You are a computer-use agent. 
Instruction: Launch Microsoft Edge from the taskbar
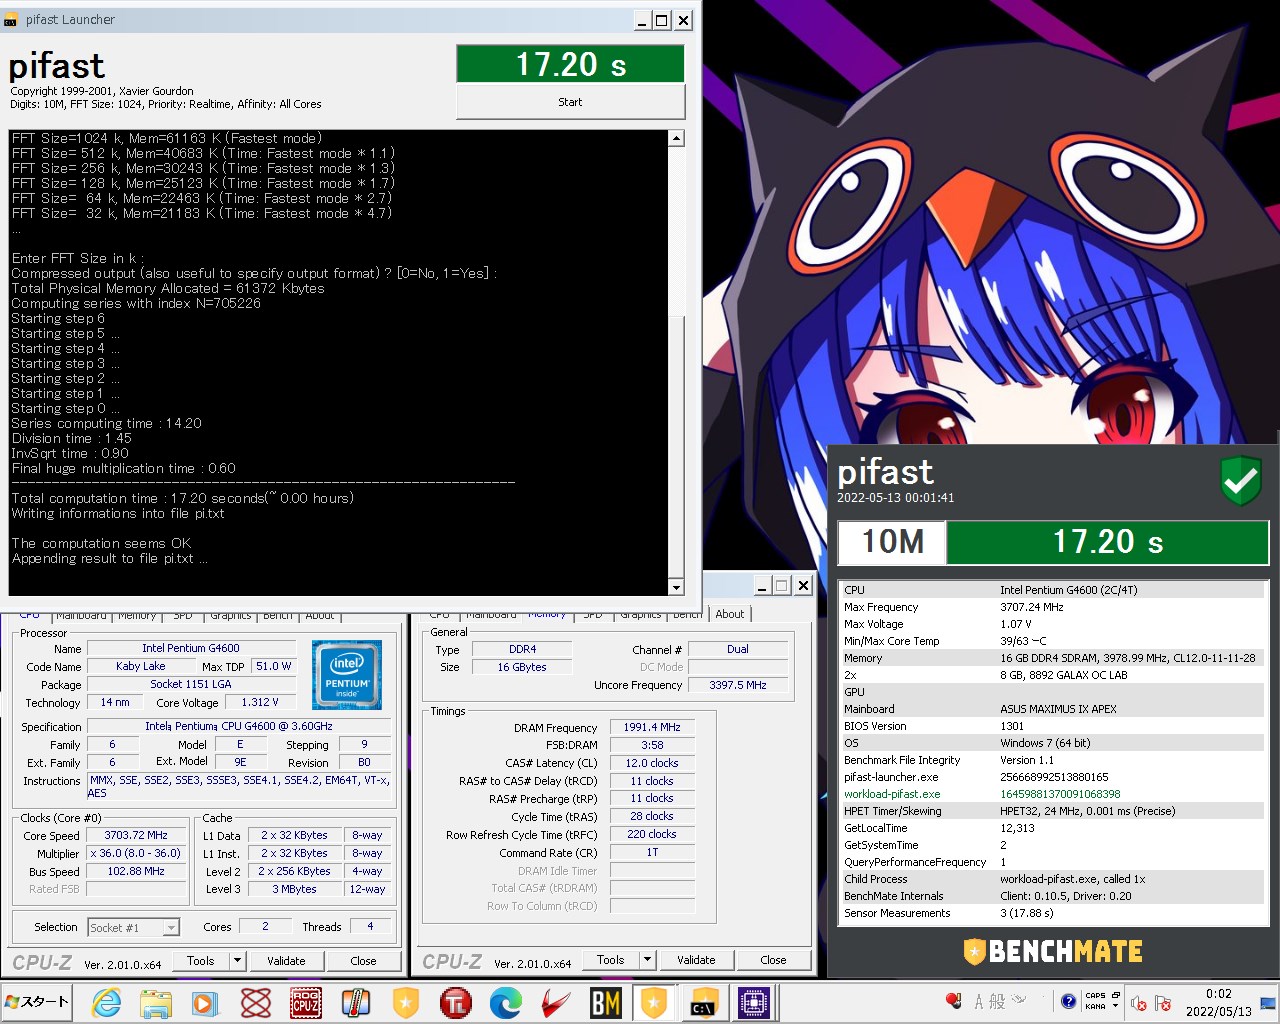(x=506, y=1002)
